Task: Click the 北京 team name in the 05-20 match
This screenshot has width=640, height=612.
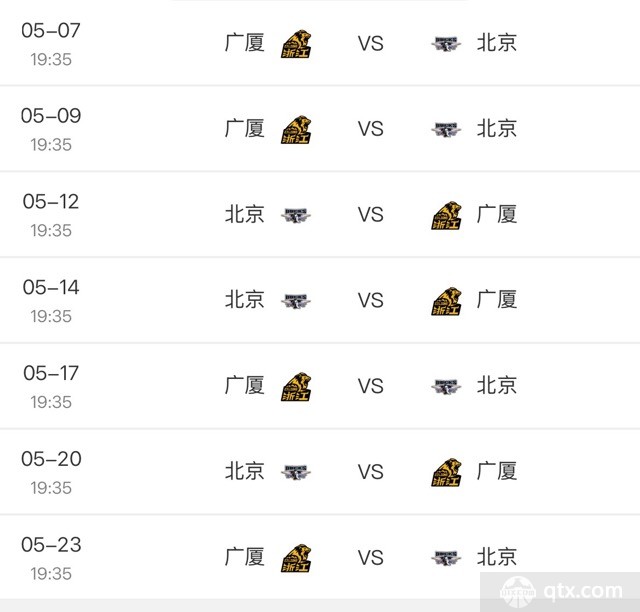Action: 244,471
